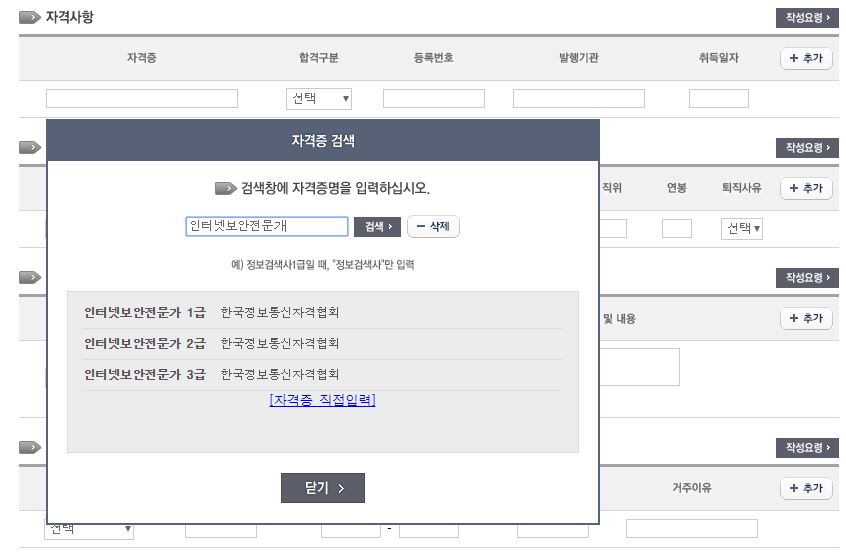
Task: Click the 취득일자 input field
Action: coord(718,99)
